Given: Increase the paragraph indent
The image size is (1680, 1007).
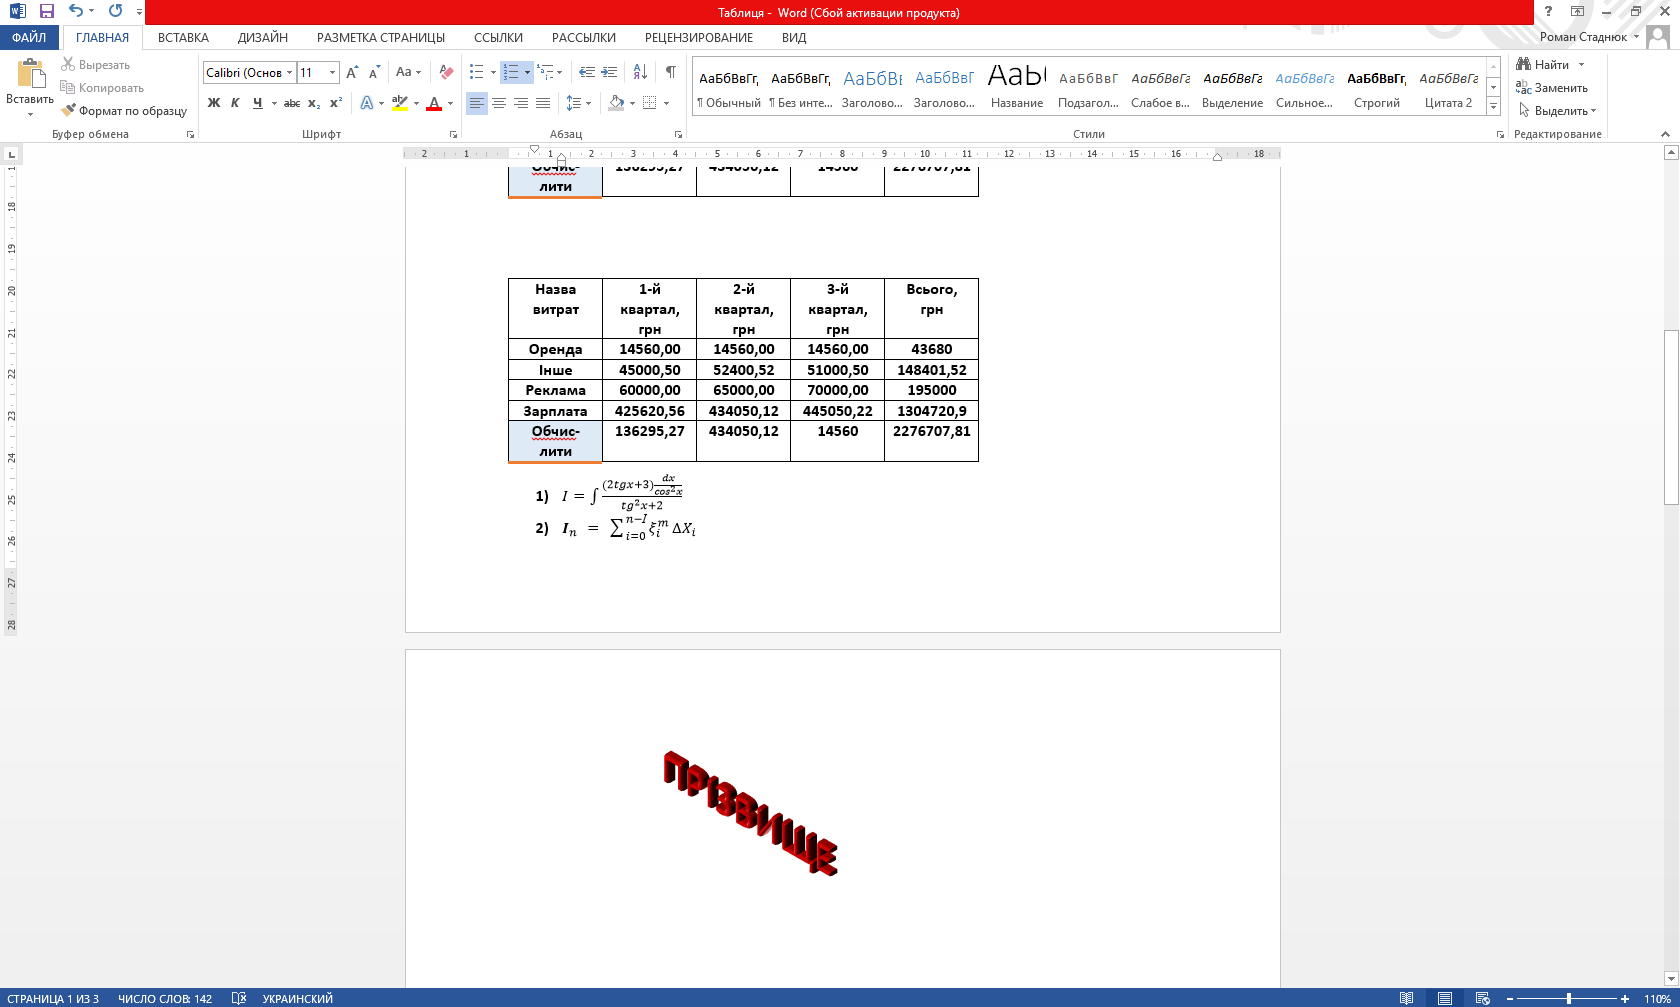Looking at the screenshot, I should pos(609,72).
